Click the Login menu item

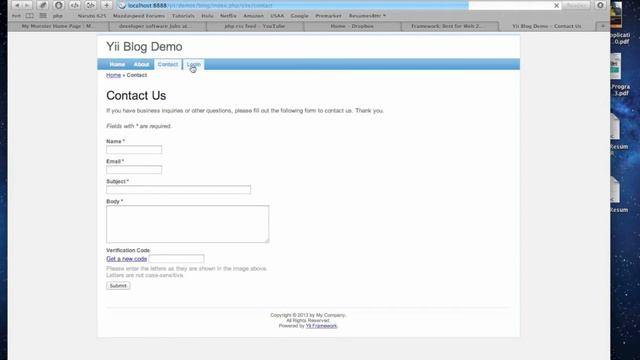click(193, 64)
